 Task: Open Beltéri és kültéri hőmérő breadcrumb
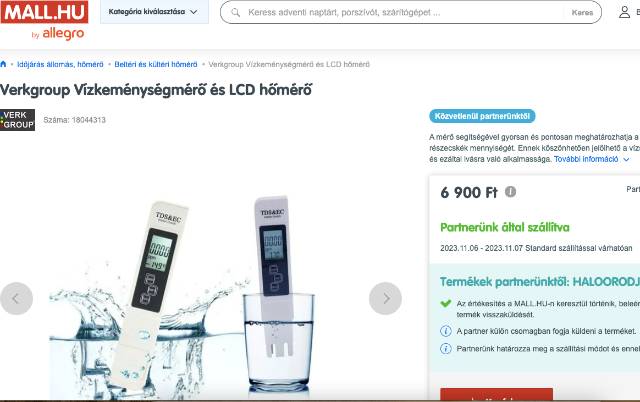coord(156,64)
